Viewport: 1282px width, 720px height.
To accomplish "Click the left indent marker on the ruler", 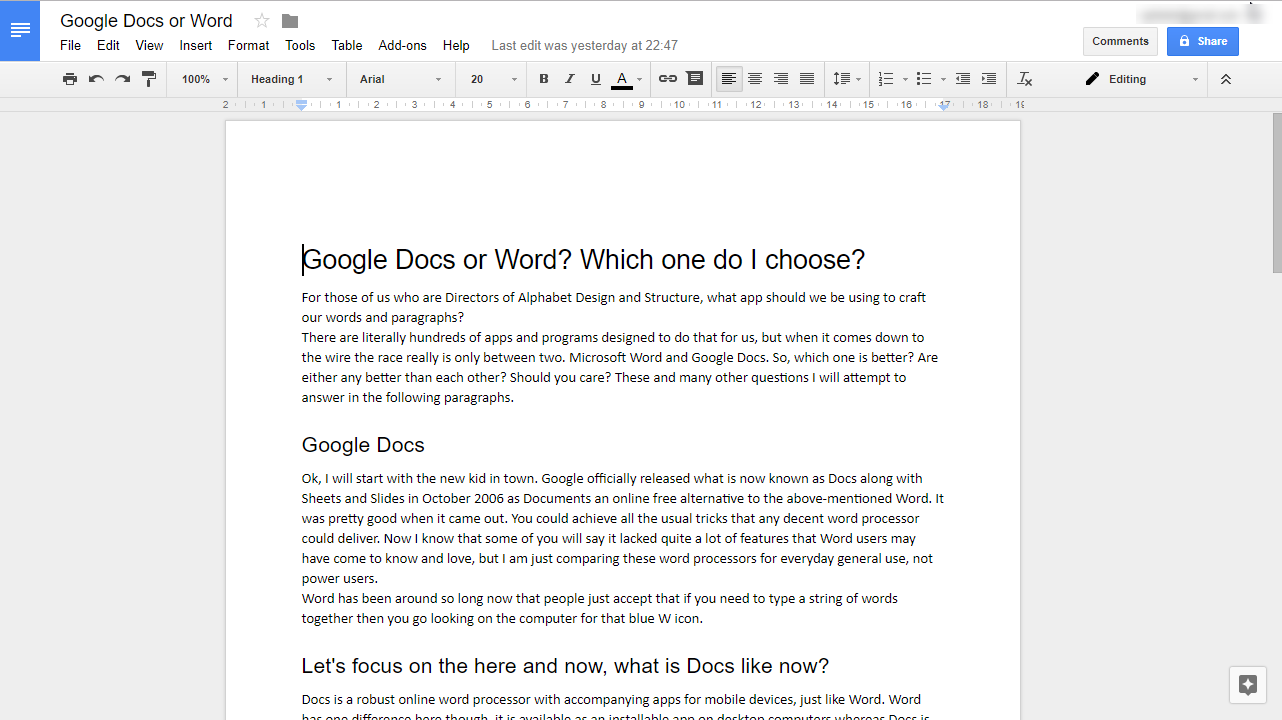I will 301,105.
